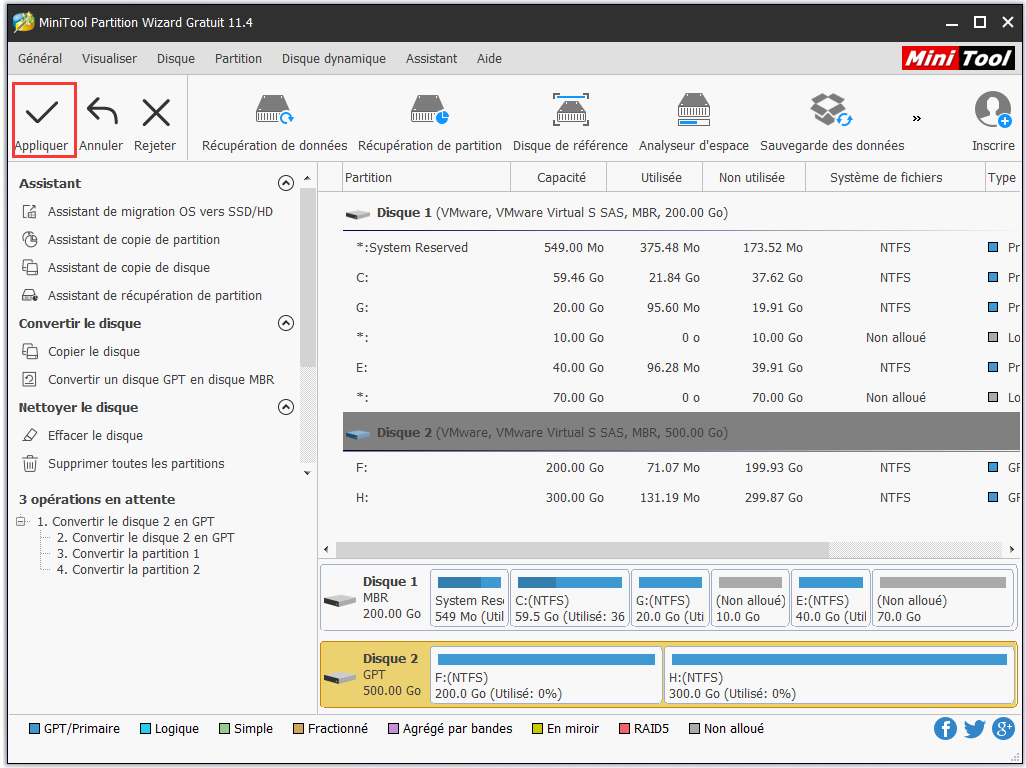Sort by Système de fichiers column header
This screenshot has height=768, width=1026.
tap(895, 177)
